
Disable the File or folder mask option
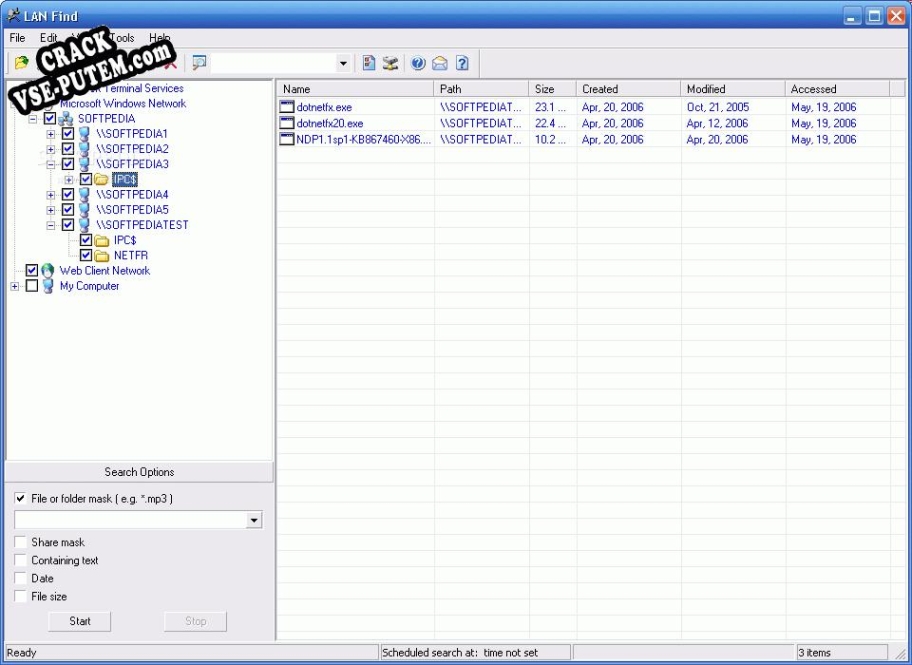[x=20, y=499]
